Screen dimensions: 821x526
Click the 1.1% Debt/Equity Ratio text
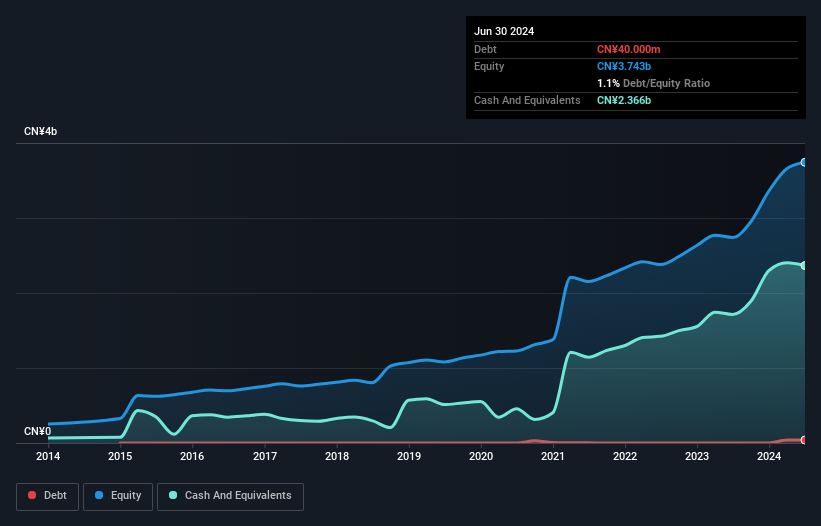653,83
